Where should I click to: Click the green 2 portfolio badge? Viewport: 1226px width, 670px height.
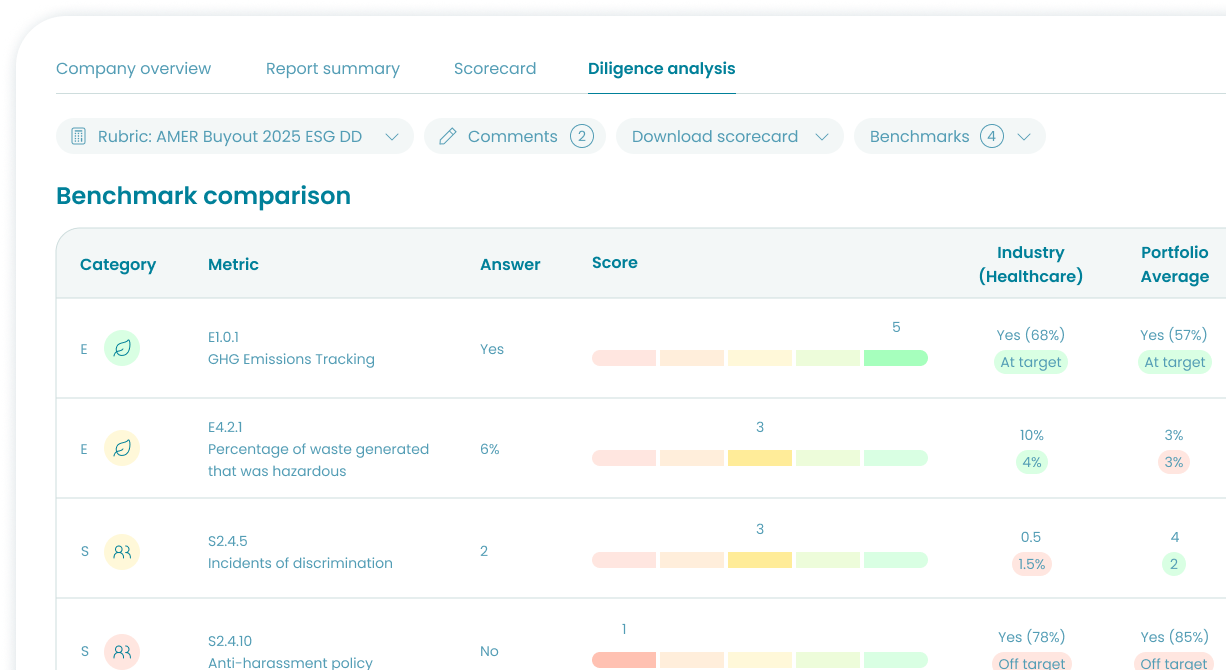(1174, 564)
